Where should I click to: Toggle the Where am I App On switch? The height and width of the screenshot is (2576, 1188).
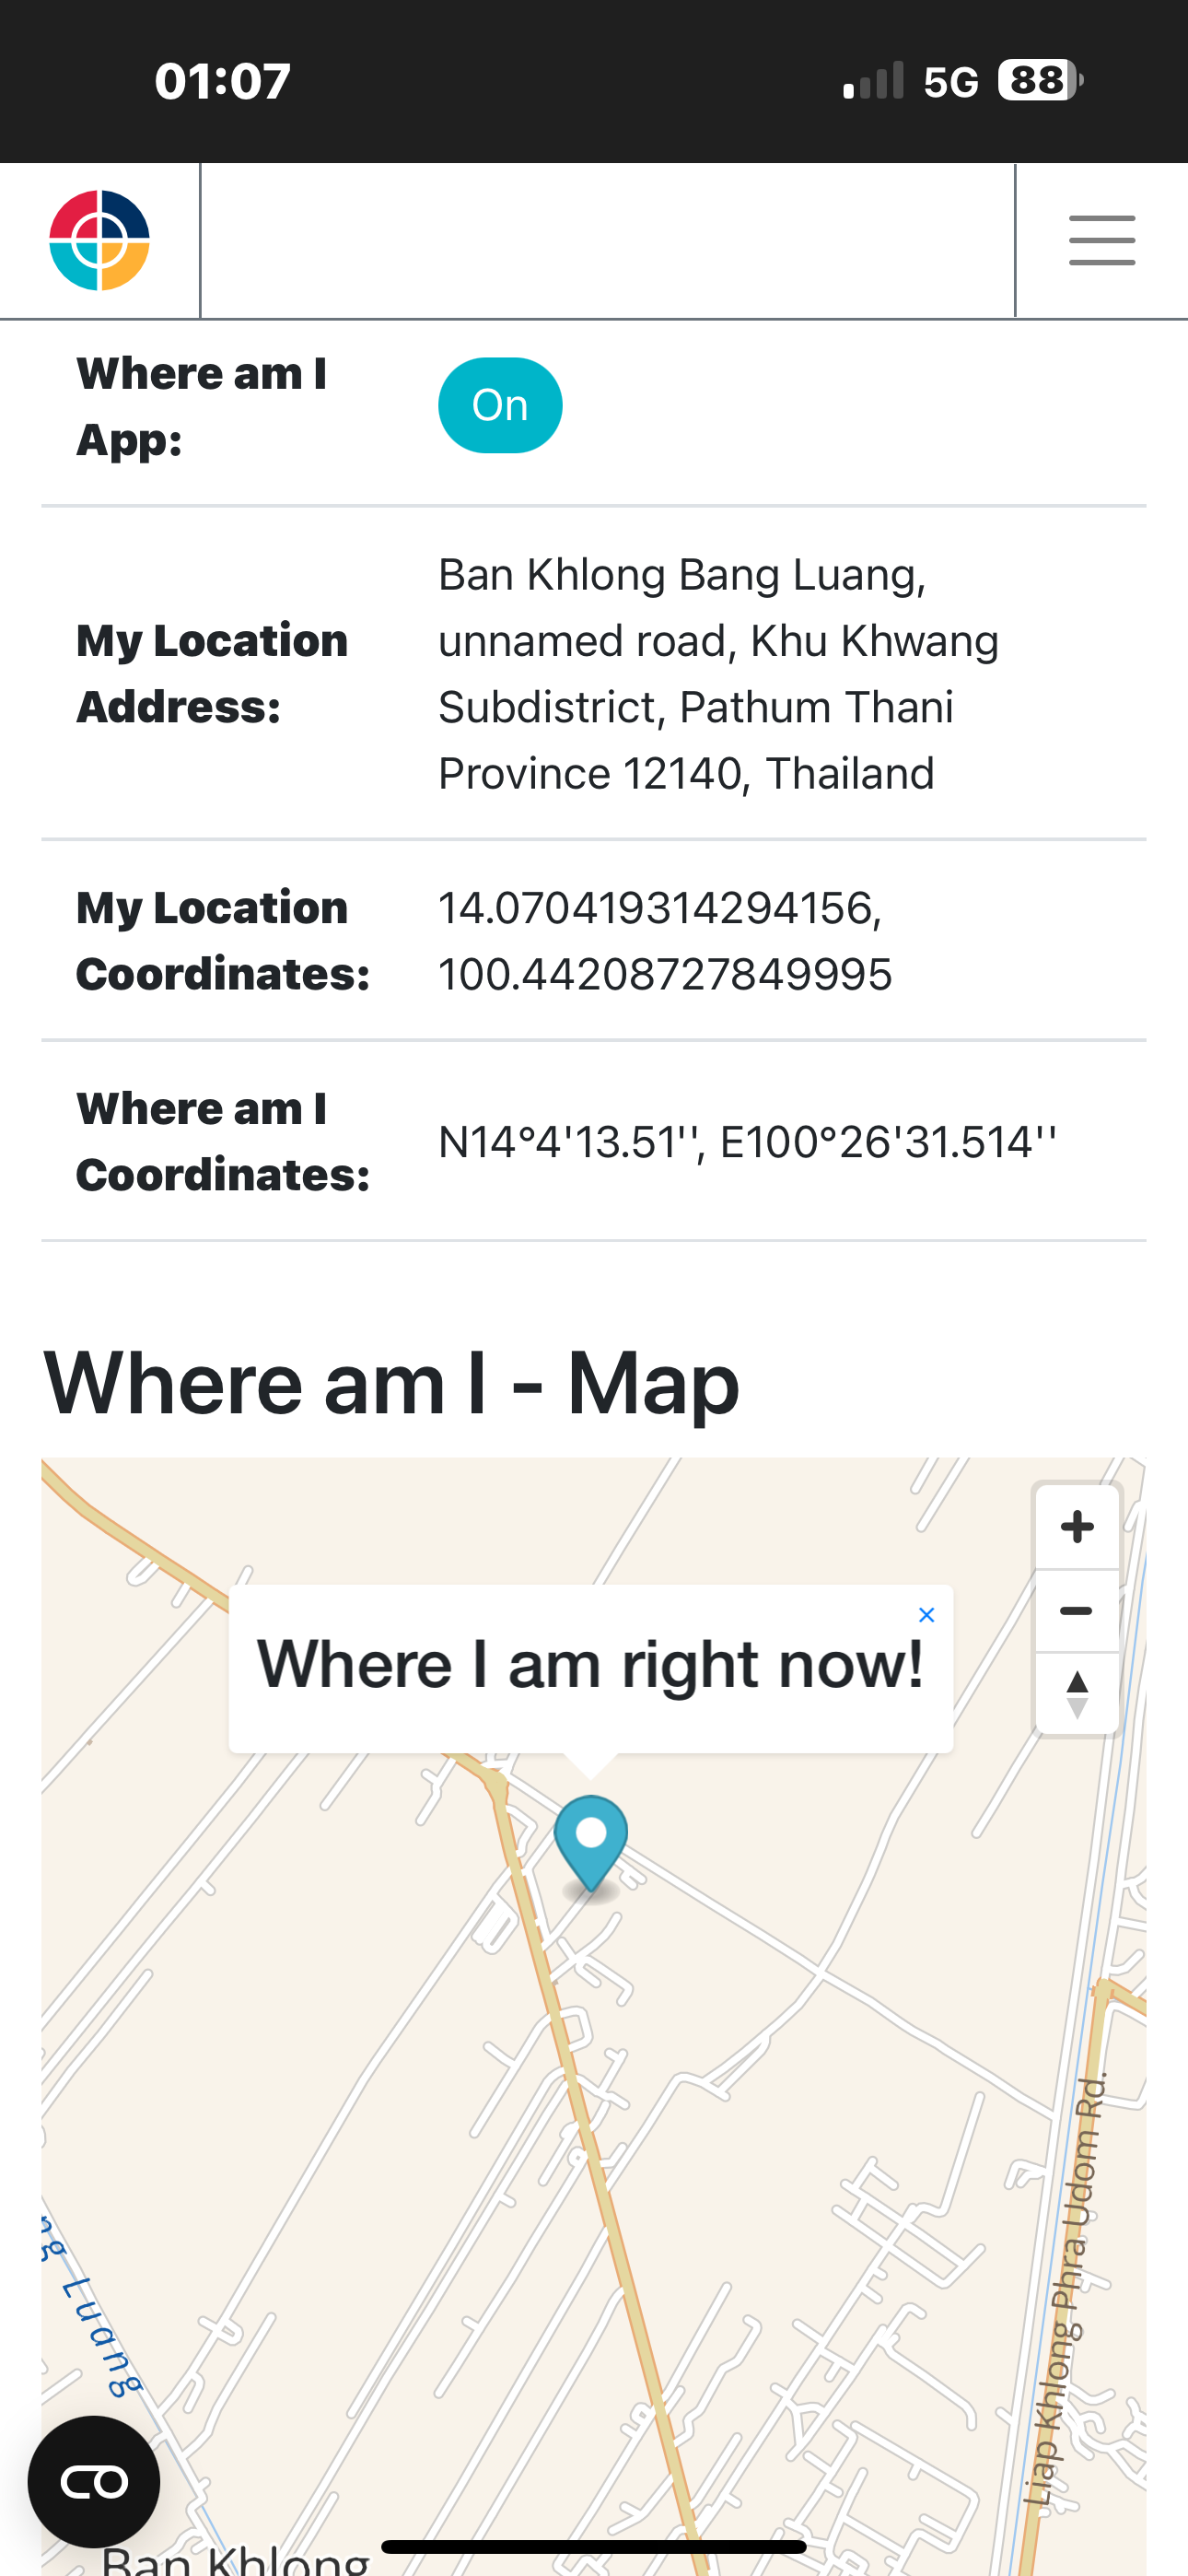[x=500, y=405]
